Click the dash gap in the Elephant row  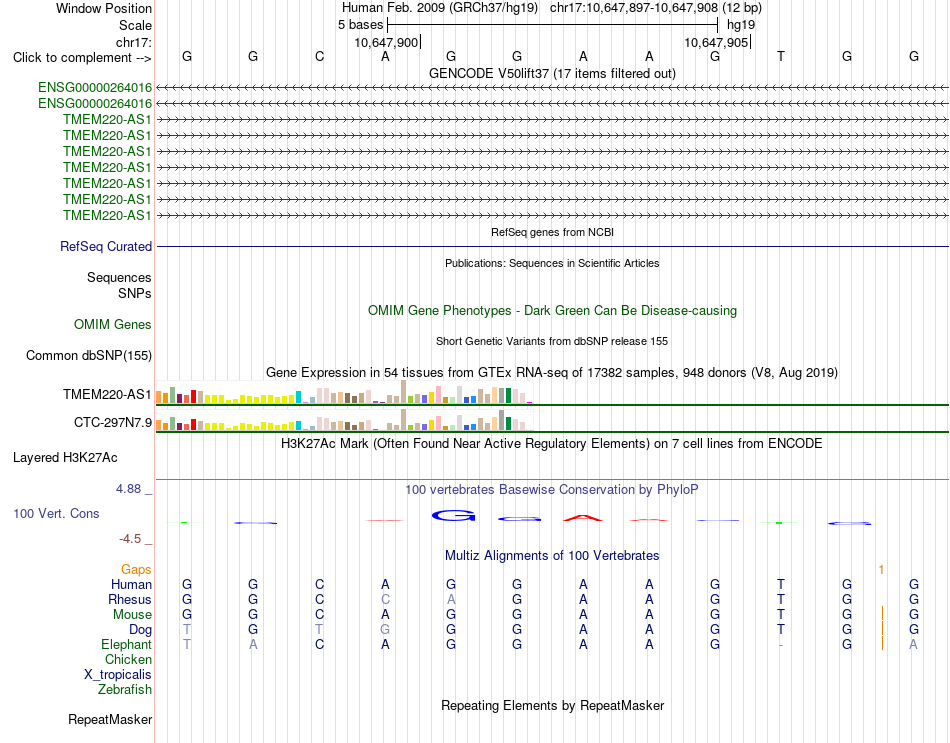coord(781,645)
